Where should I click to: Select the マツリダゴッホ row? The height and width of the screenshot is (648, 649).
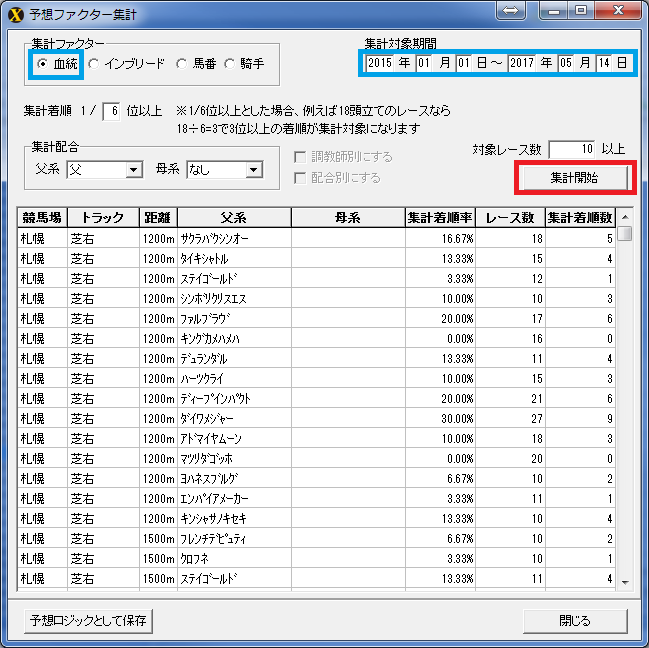click(x=316, y=458)
